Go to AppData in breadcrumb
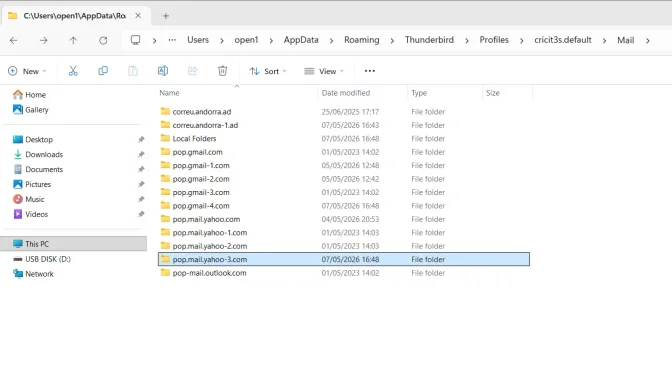The height and width of the screenshot is (384, 672). click(x=301, y=40)
